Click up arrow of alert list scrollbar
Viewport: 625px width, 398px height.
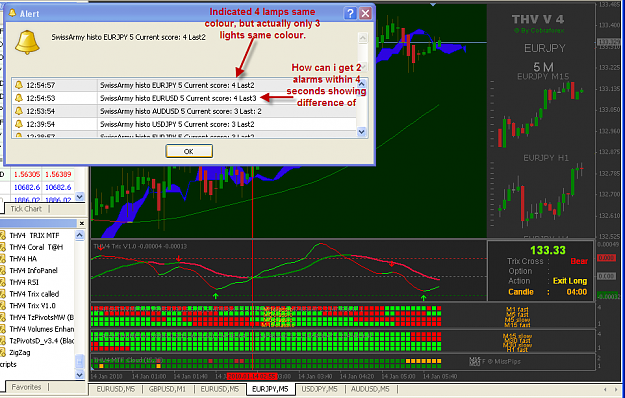pos(362,84)
